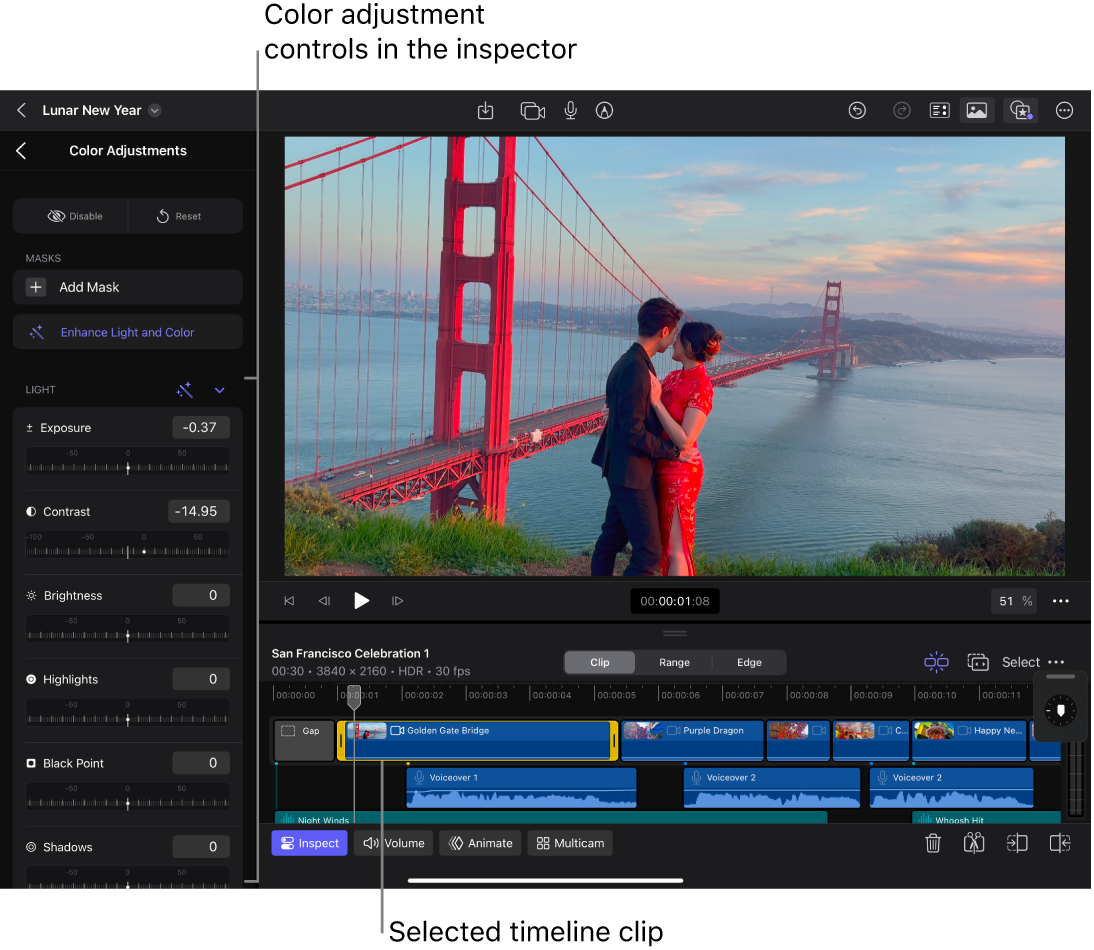Viewport: 1094px width, 950px height.
Task: Edit the Highlights value field
Action: click(x=201, y=679)
